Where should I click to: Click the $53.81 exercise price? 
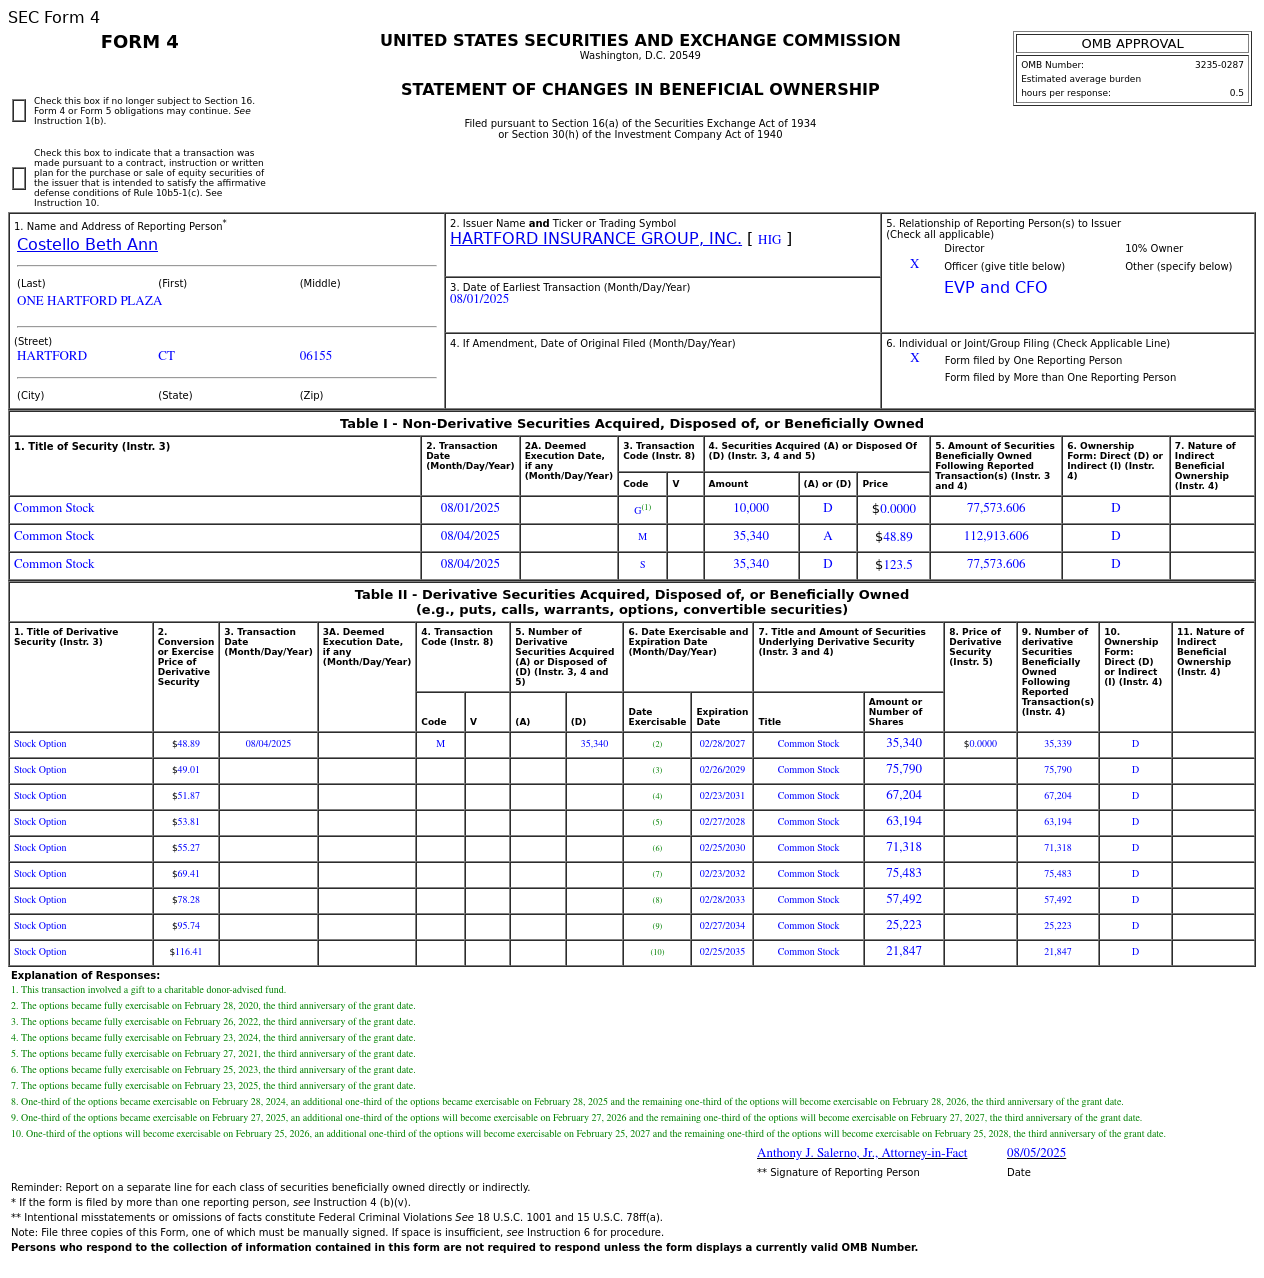tap(186, 822)
